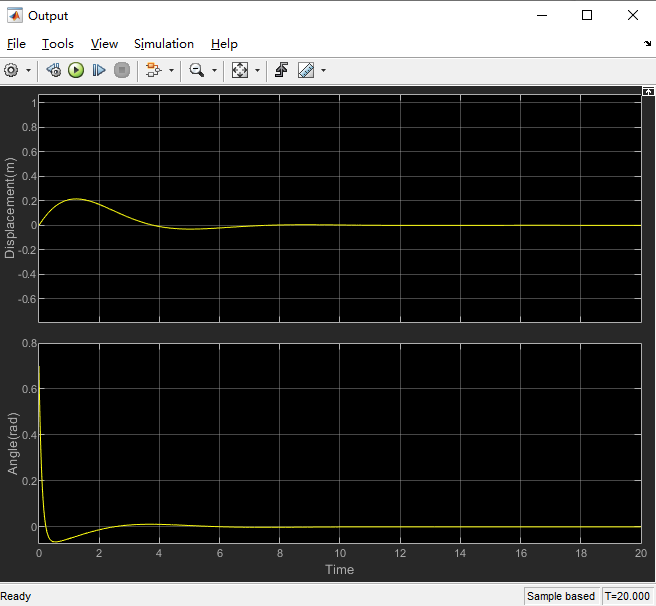Open the Tools menu
Viewport: 656px width, 606px height.
click(x=58, y=44)
